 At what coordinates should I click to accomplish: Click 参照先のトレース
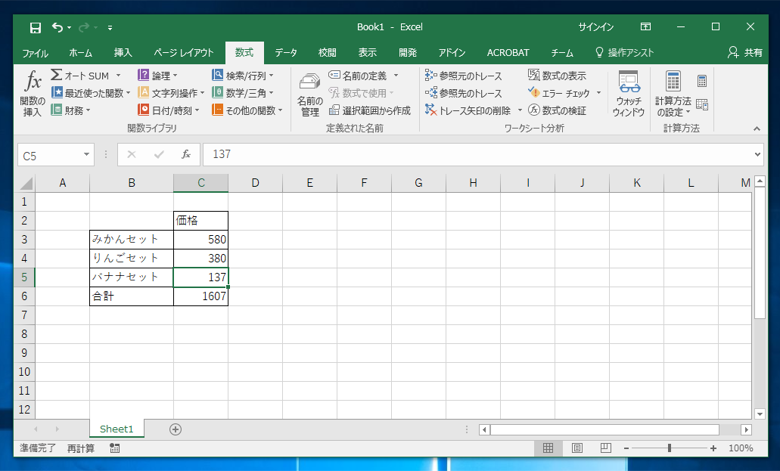point(463,93)
